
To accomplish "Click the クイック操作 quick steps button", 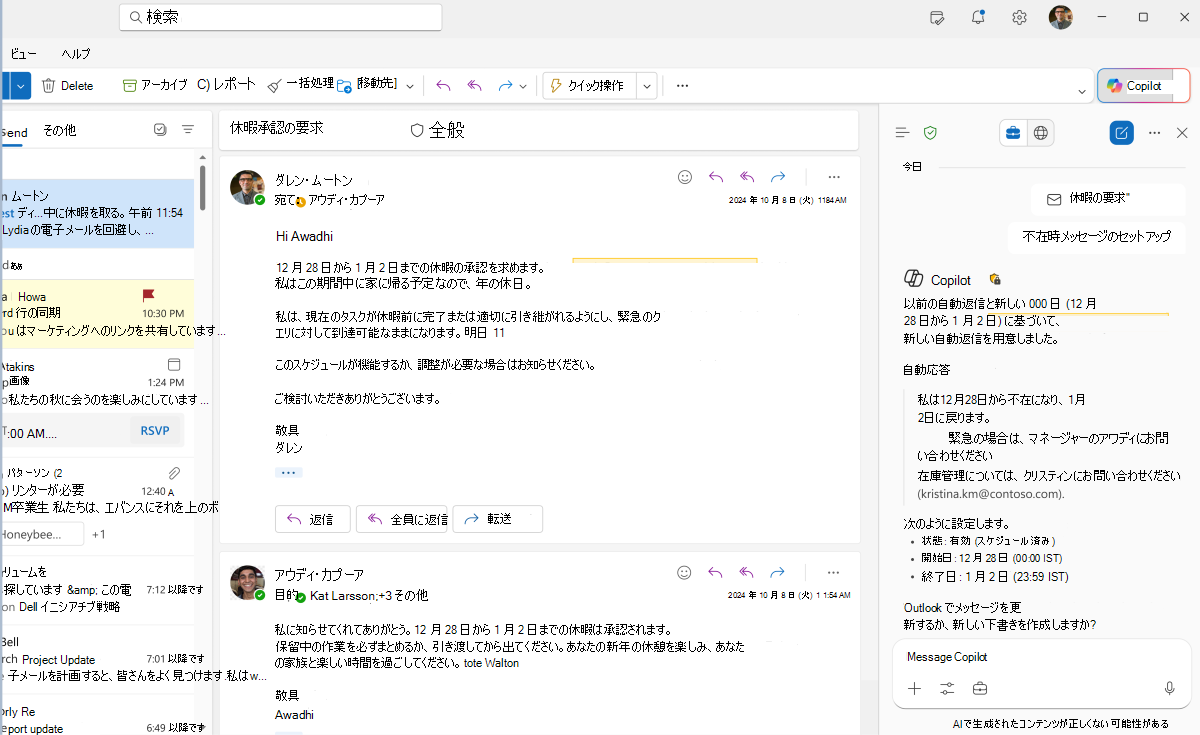I will click(589, 86).
